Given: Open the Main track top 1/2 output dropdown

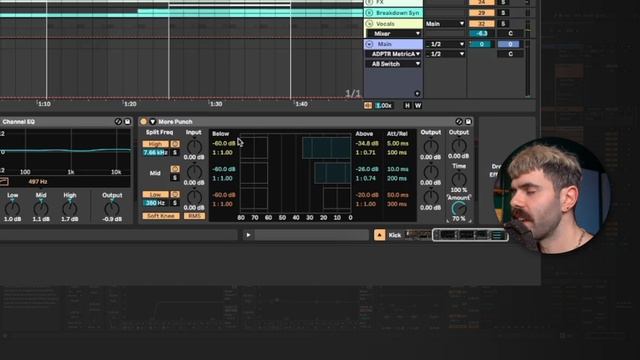Looking at the screenshot, I should (x=445, y=44).
